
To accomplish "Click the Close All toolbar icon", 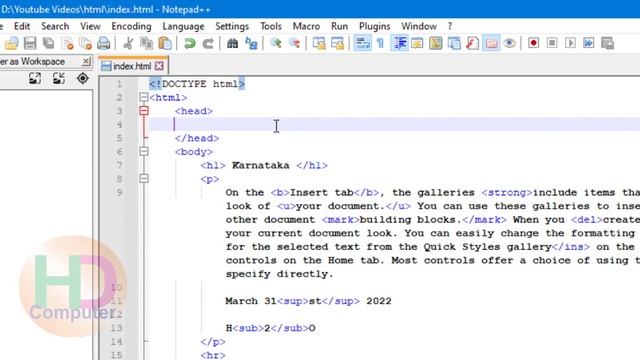I will point(85,43).
